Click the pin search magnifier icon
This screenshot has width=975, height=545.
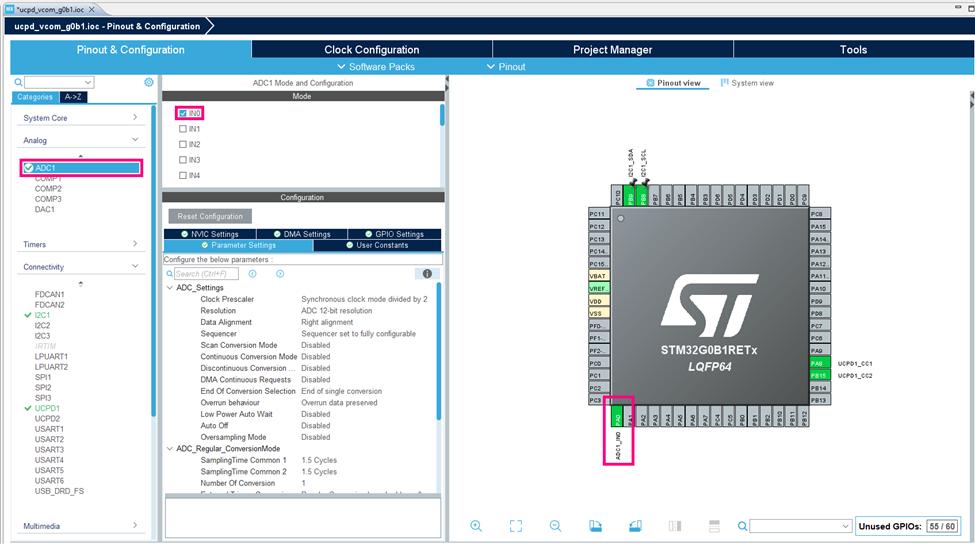(742, 526)
